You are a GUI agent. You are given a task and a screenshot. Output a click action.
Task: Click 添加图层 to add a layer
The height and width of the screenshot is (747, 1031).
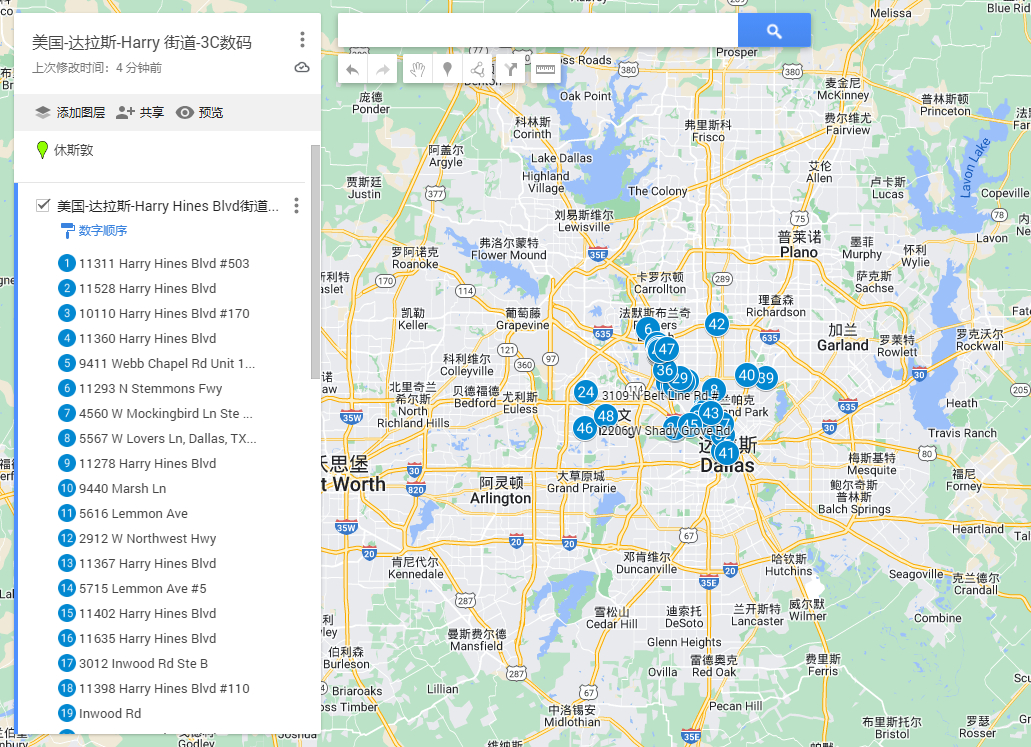[70, 113]
